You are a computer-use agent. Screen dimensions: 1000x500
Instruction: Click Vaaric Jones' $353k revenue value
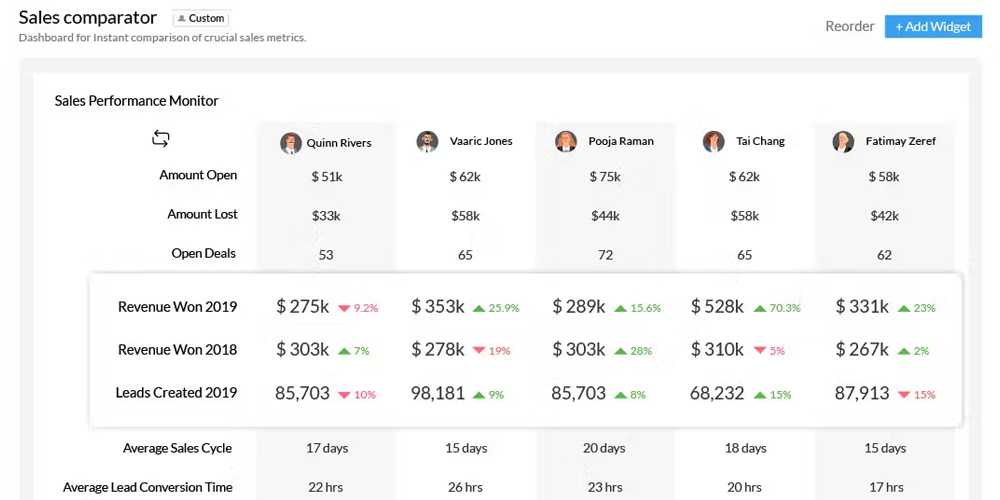pos(438,307)
